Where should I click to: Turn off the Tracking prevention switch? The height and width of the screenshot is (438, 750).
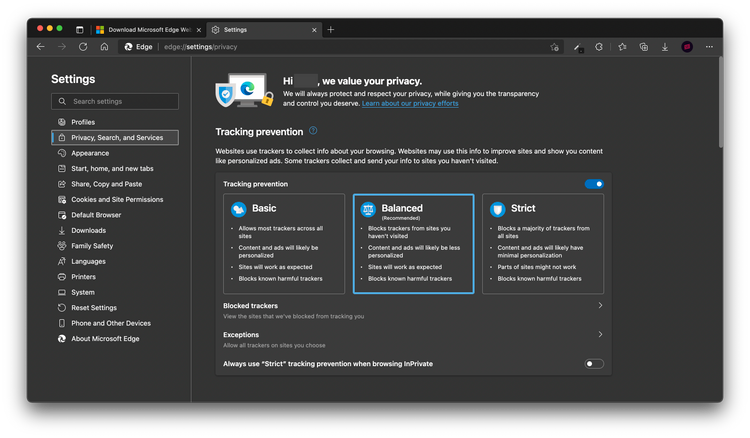pos(594,184)
